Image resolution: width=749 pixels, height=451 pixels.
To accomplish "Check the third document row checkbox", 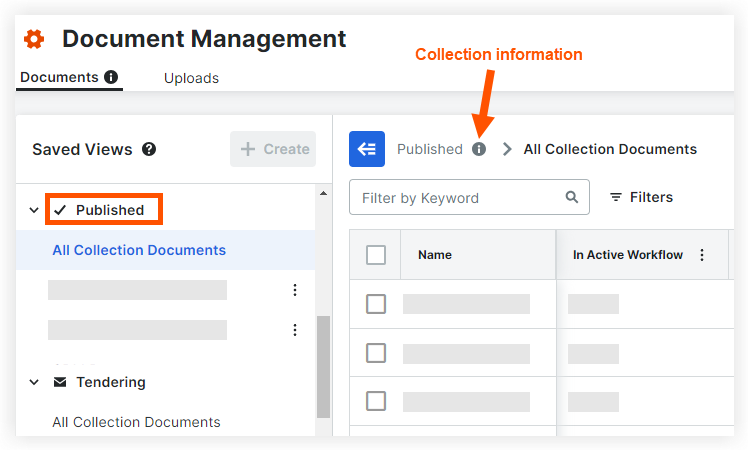I will pyautogui.click(x=376, y=401).
